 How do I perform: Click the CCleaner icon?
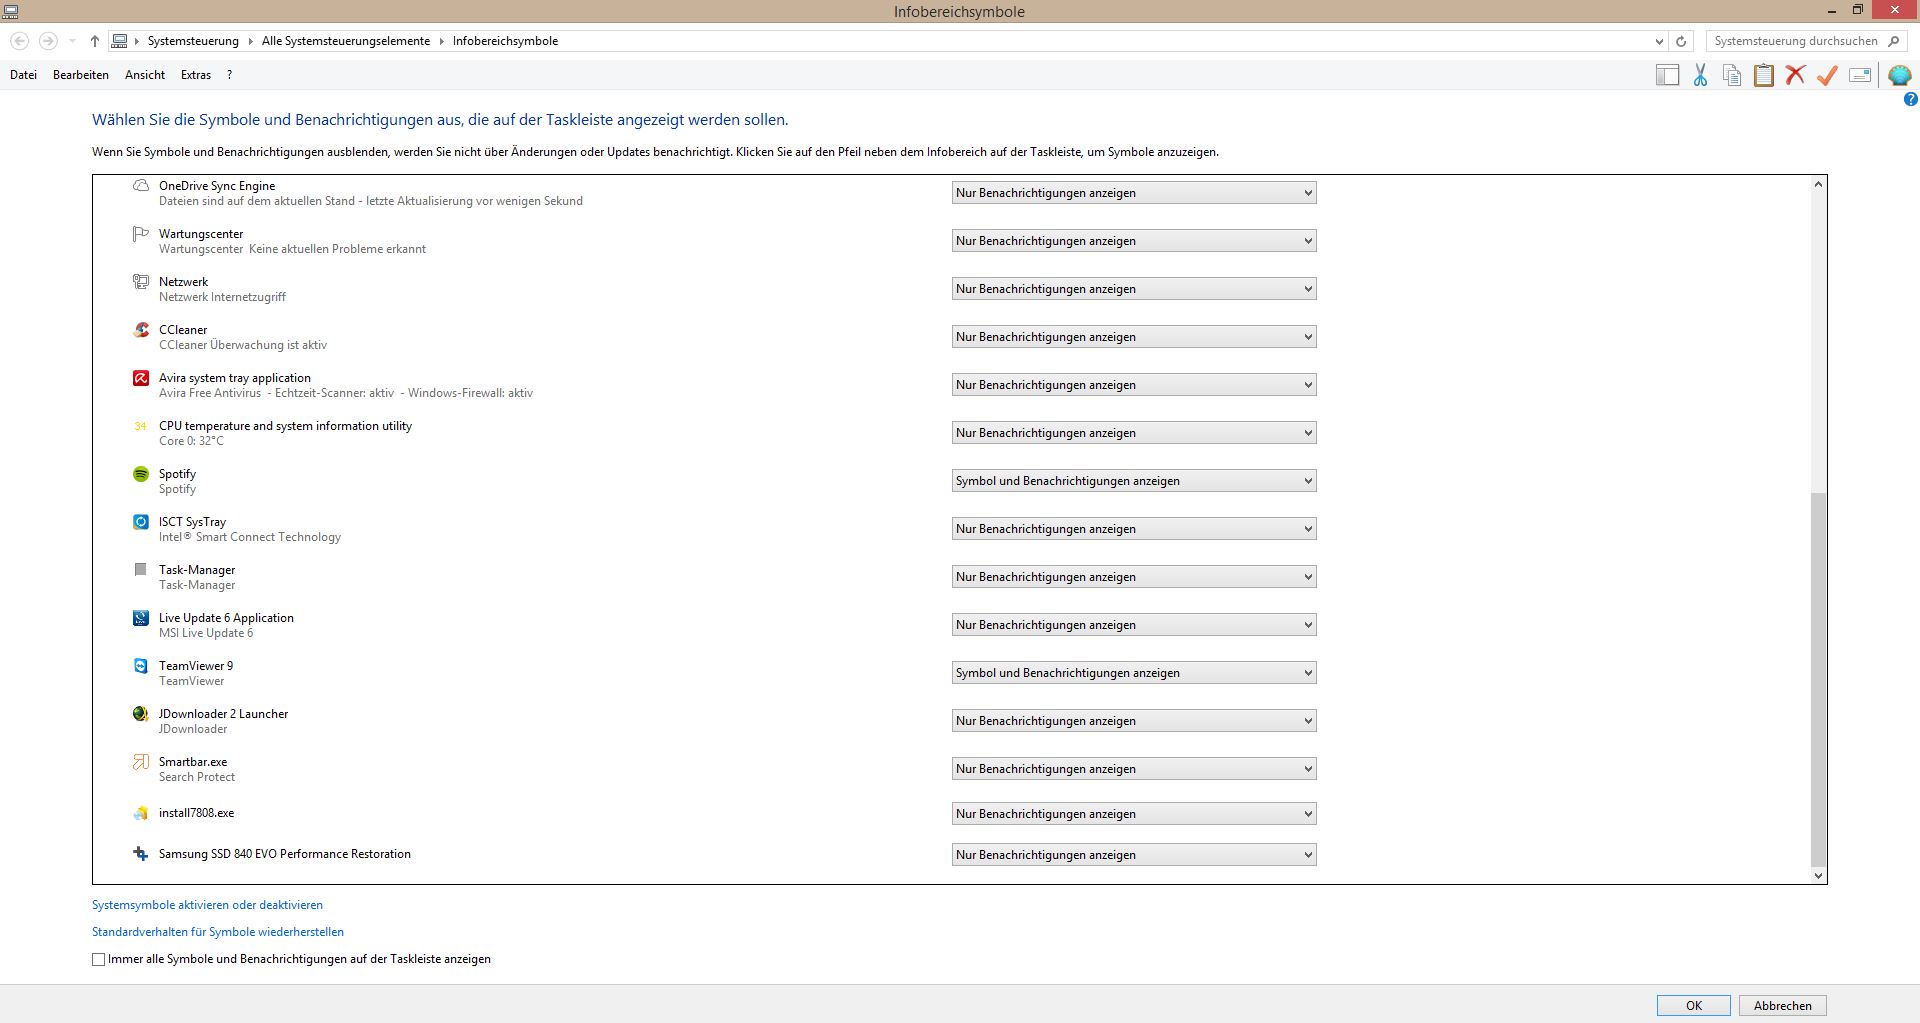[141, 330]
